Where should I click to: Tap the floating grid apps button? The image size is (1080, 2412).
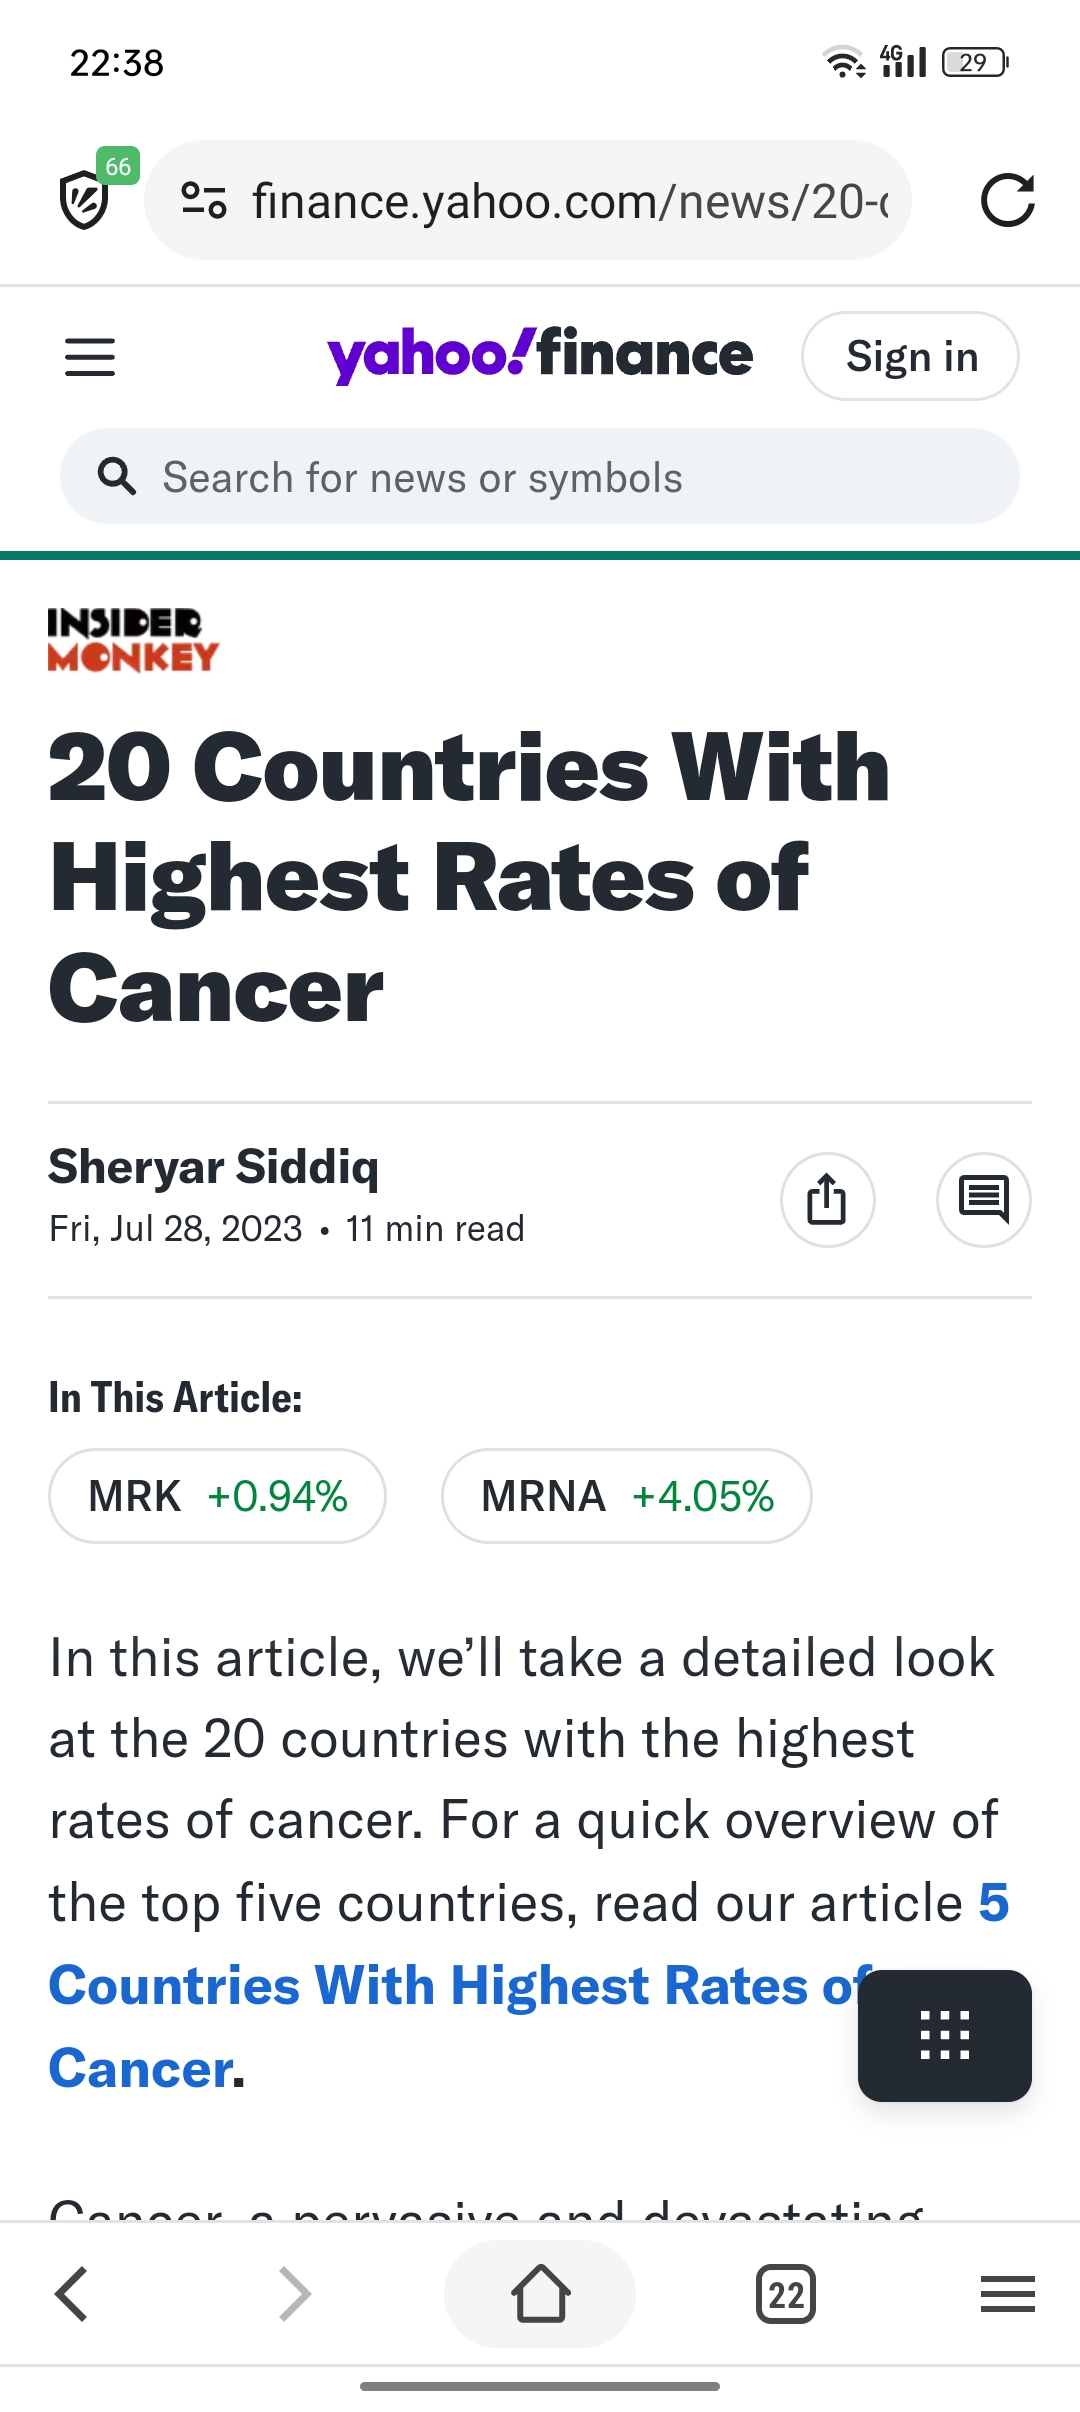click(944, 2035)
